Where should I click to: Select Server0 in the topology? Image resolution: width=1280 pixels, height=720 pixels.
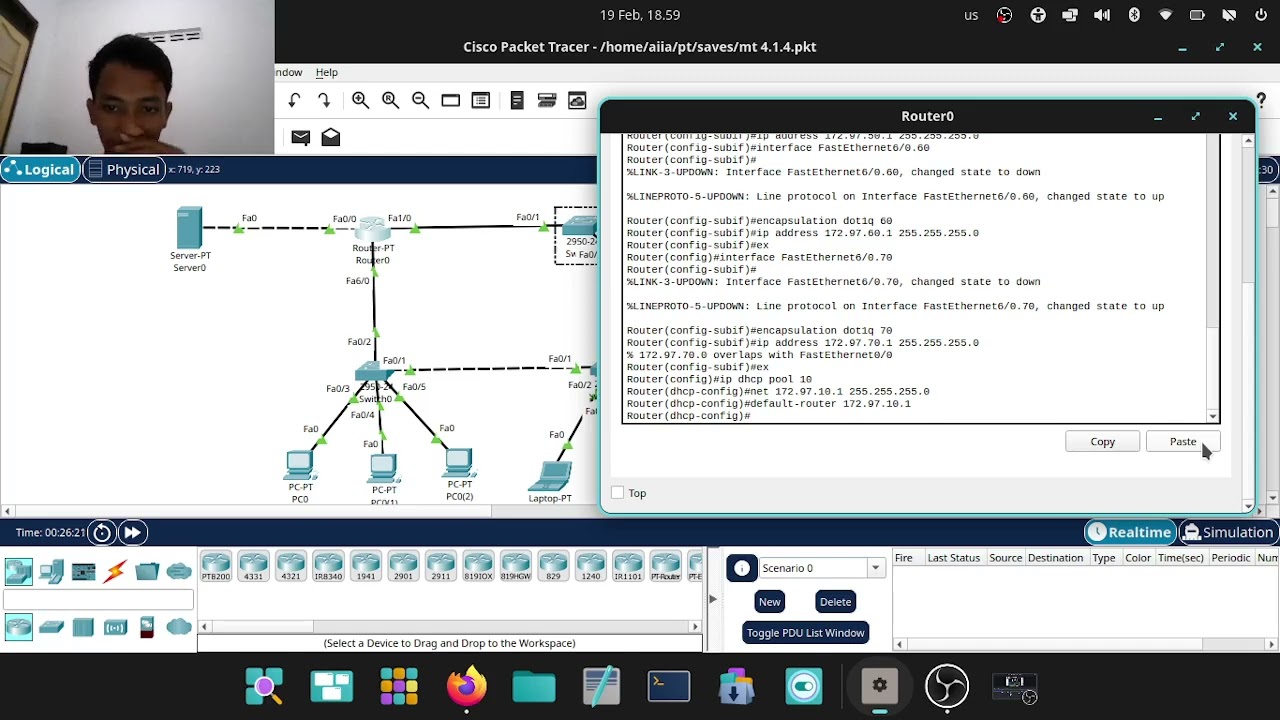(x=189, y=228)
